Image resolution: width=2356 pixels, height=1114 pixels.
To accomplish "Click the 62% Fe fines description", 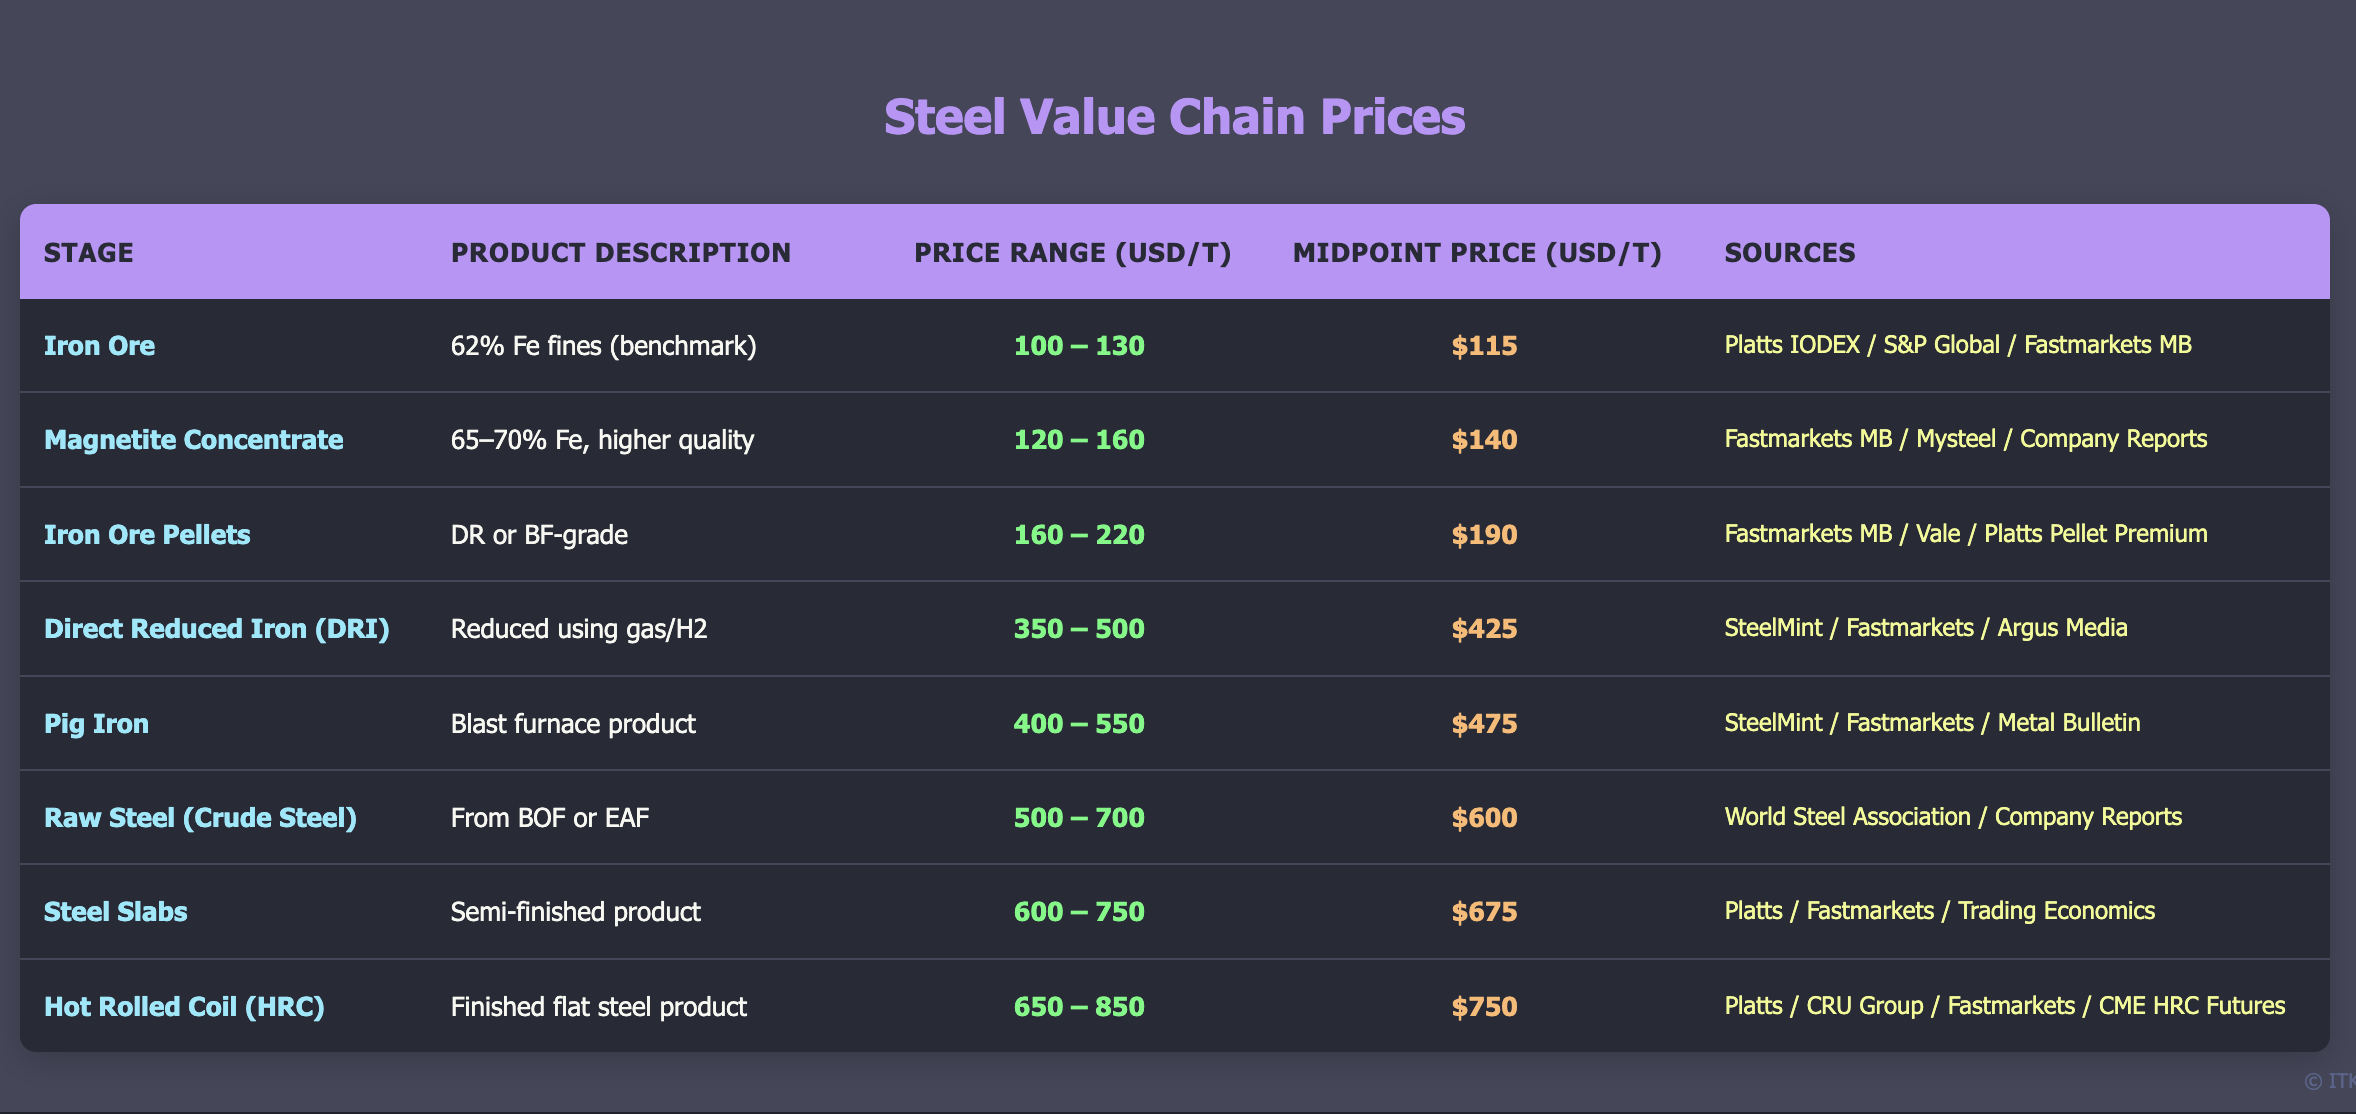I will point(603,346).
